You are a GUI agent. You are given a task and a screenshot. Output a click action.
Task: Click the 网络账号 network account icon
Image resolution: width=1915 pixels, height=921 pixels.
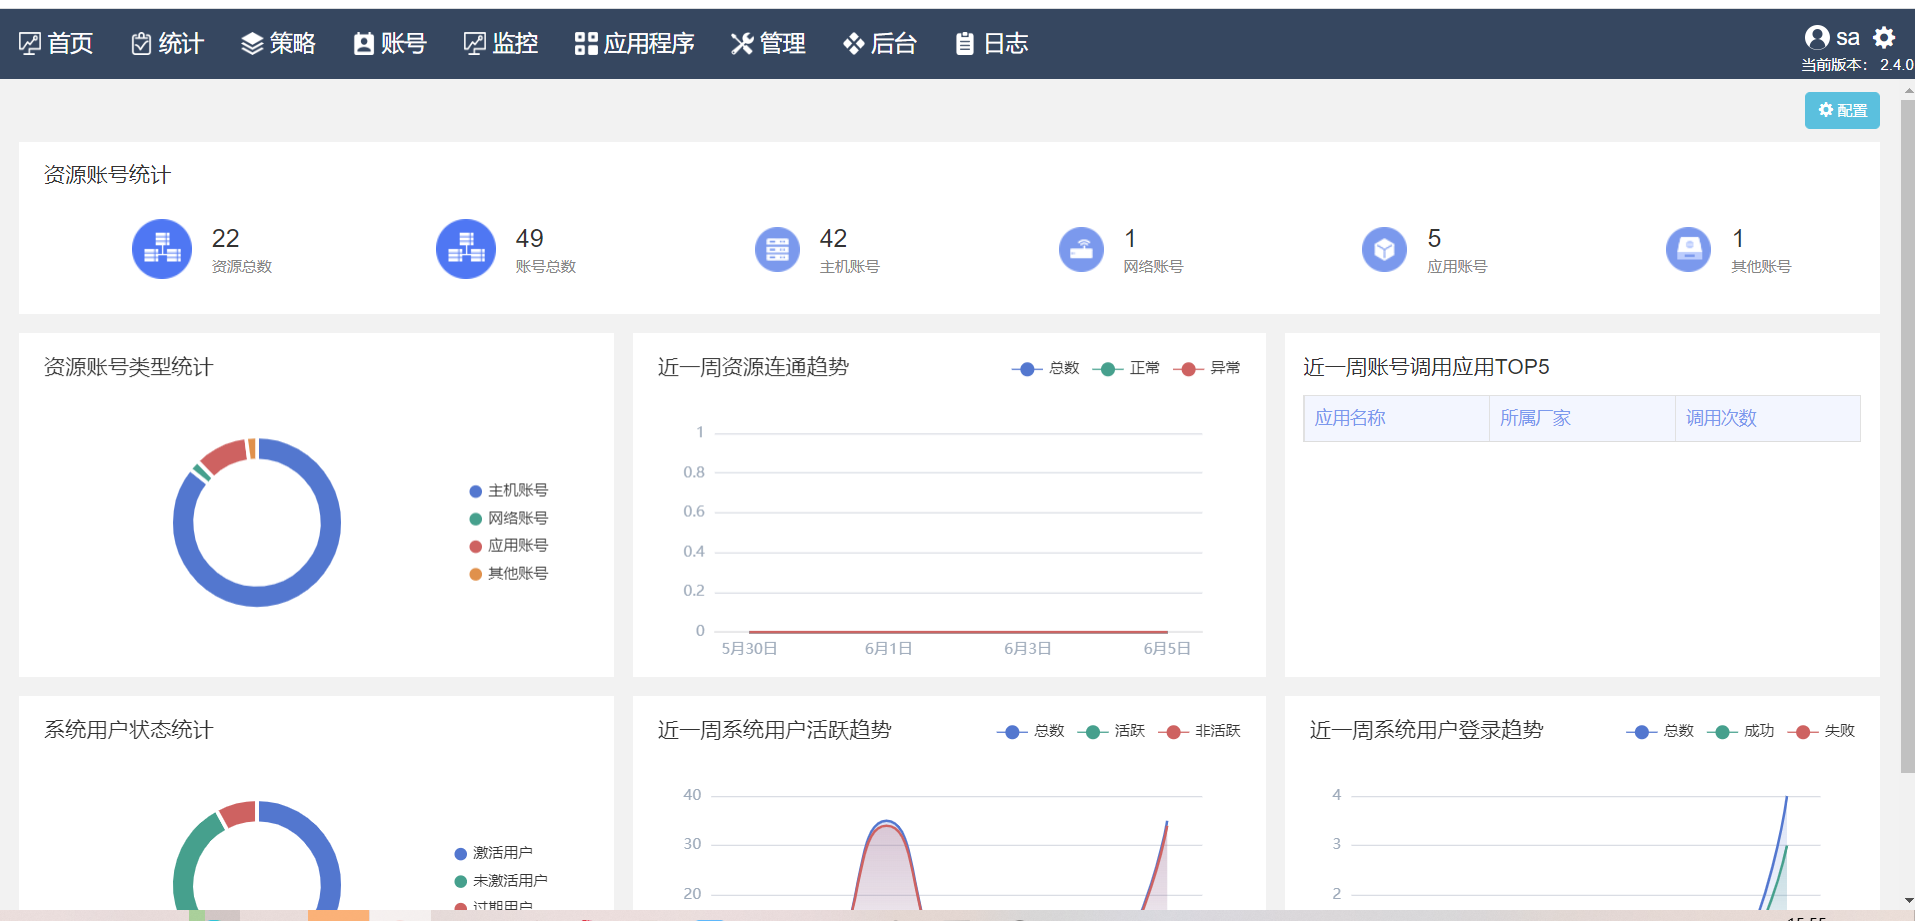1081,250
